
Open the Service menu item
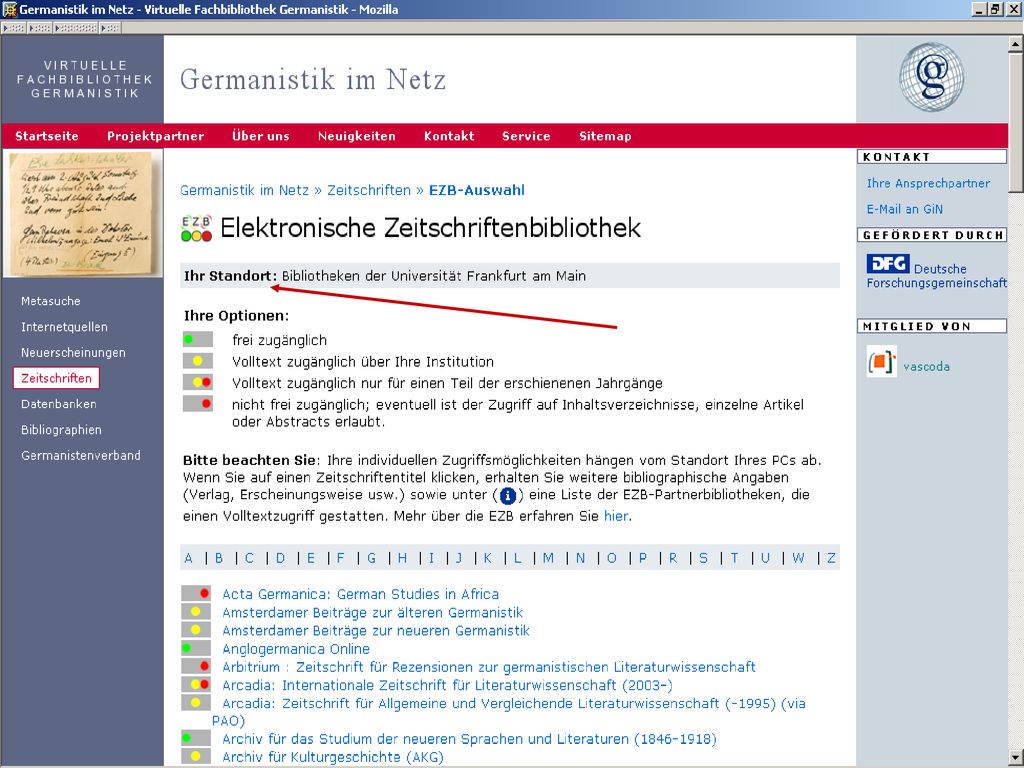pos(526,136)
